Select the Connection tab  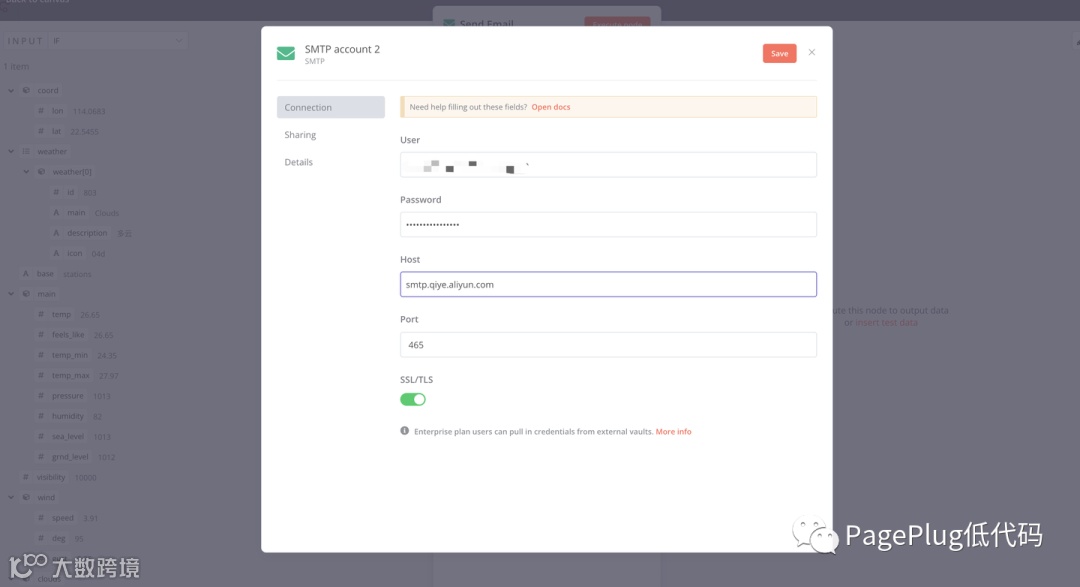point(331,107)
